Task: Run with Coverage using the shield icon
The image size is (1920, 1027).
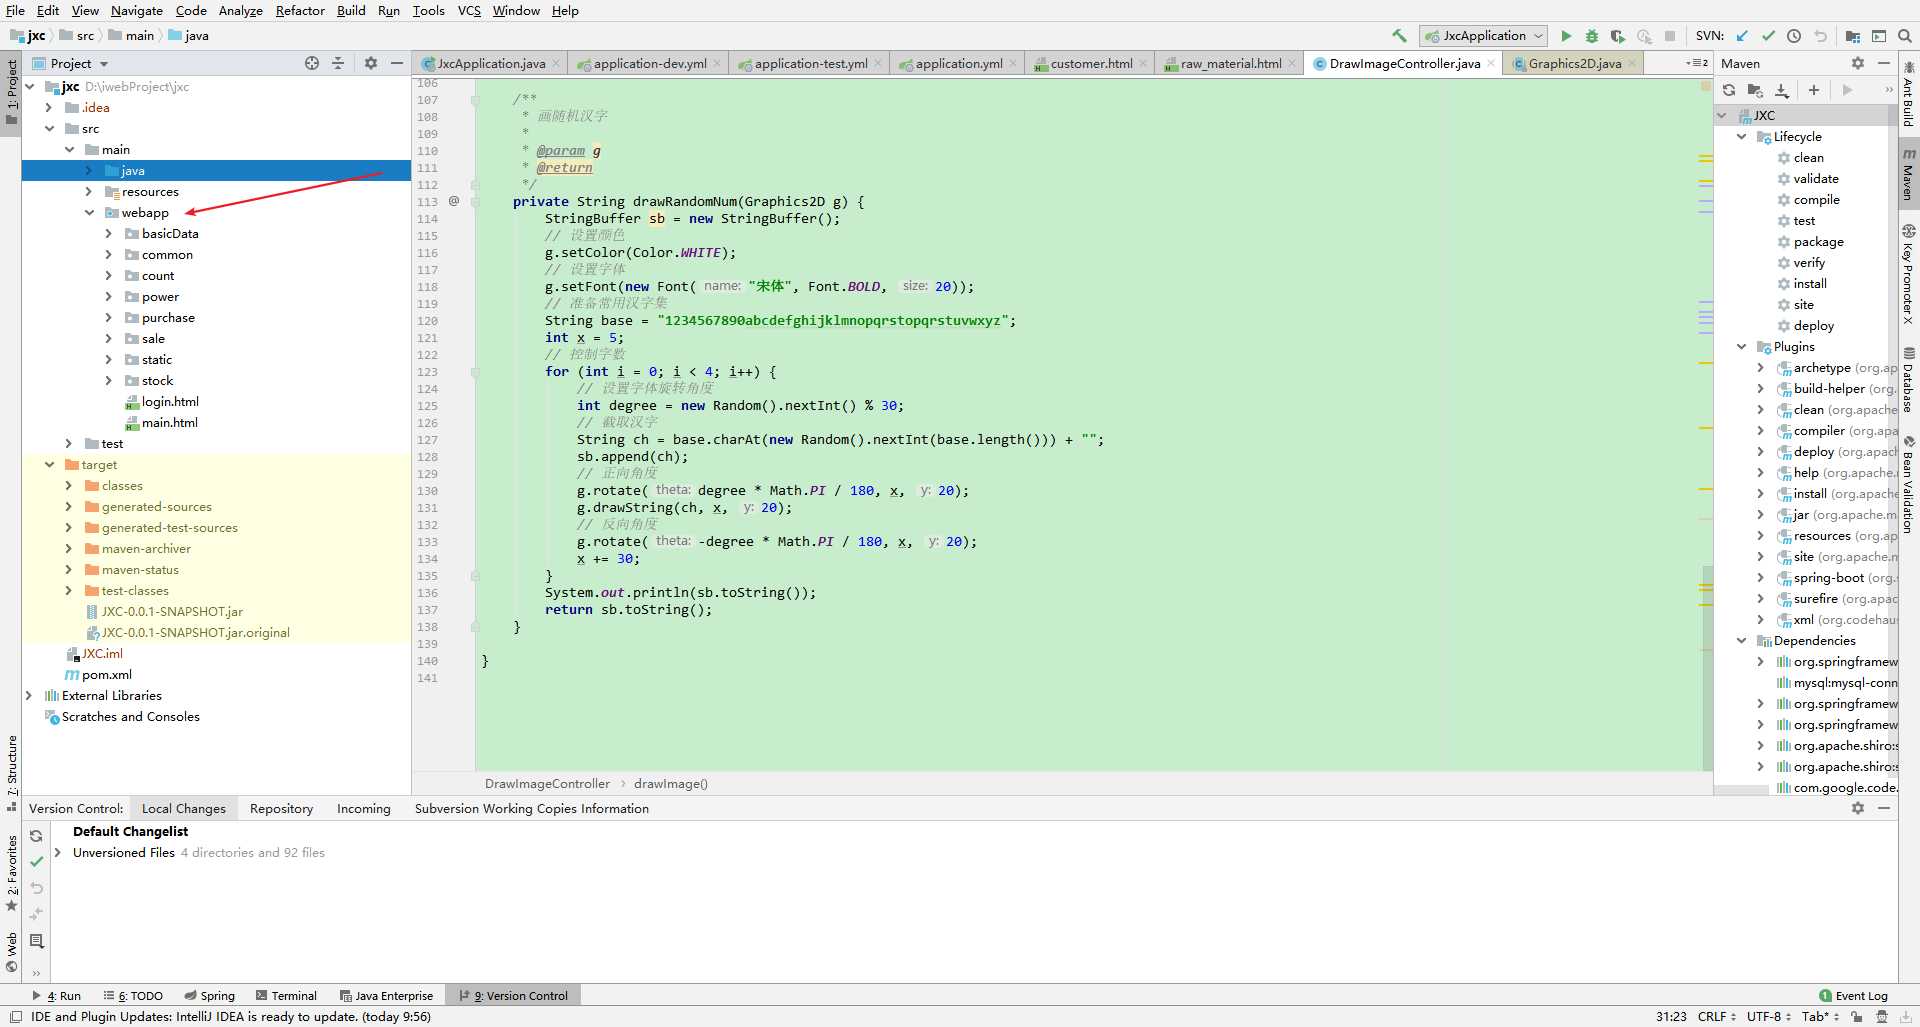Action: click(1618, 36)
